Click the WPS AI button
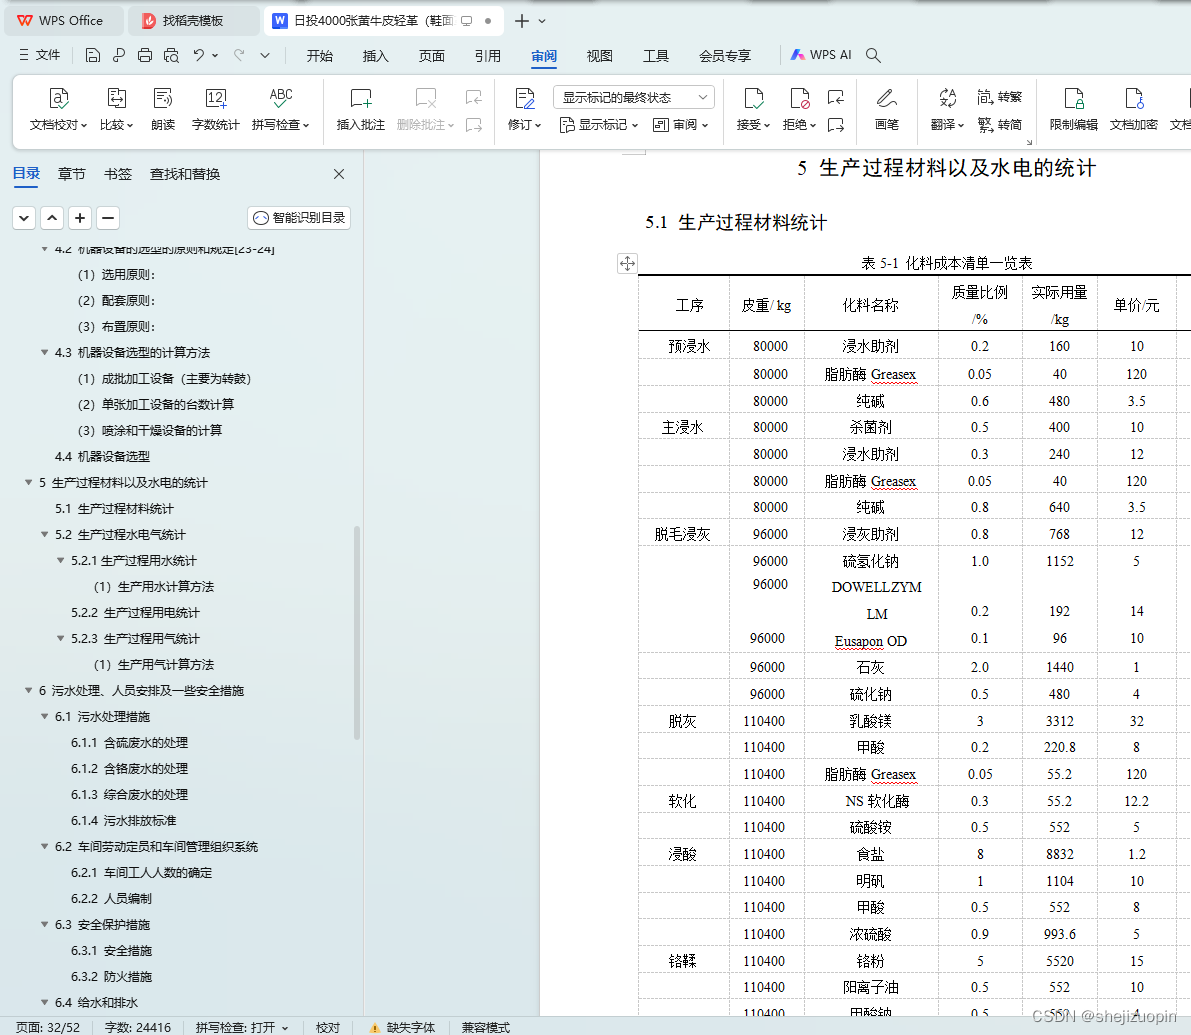The height and width of the screenshot is (1035, 1191). click(x=820, y=55)
